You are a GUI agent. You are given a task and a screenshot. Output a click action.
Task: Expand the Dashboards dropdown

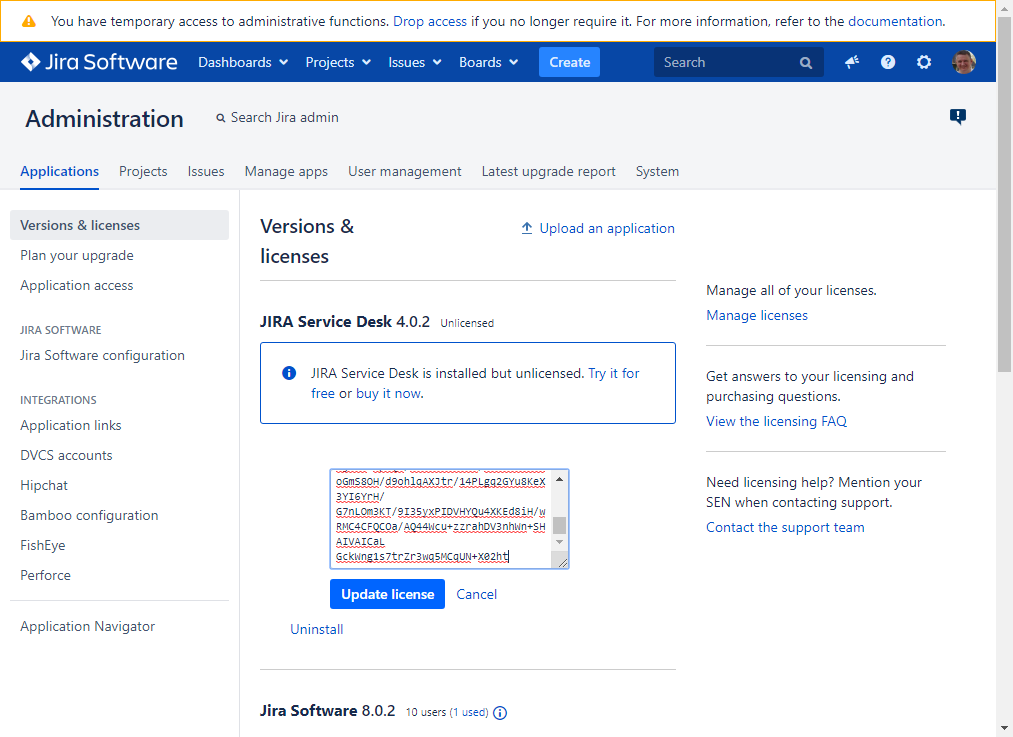click(243, 62)
